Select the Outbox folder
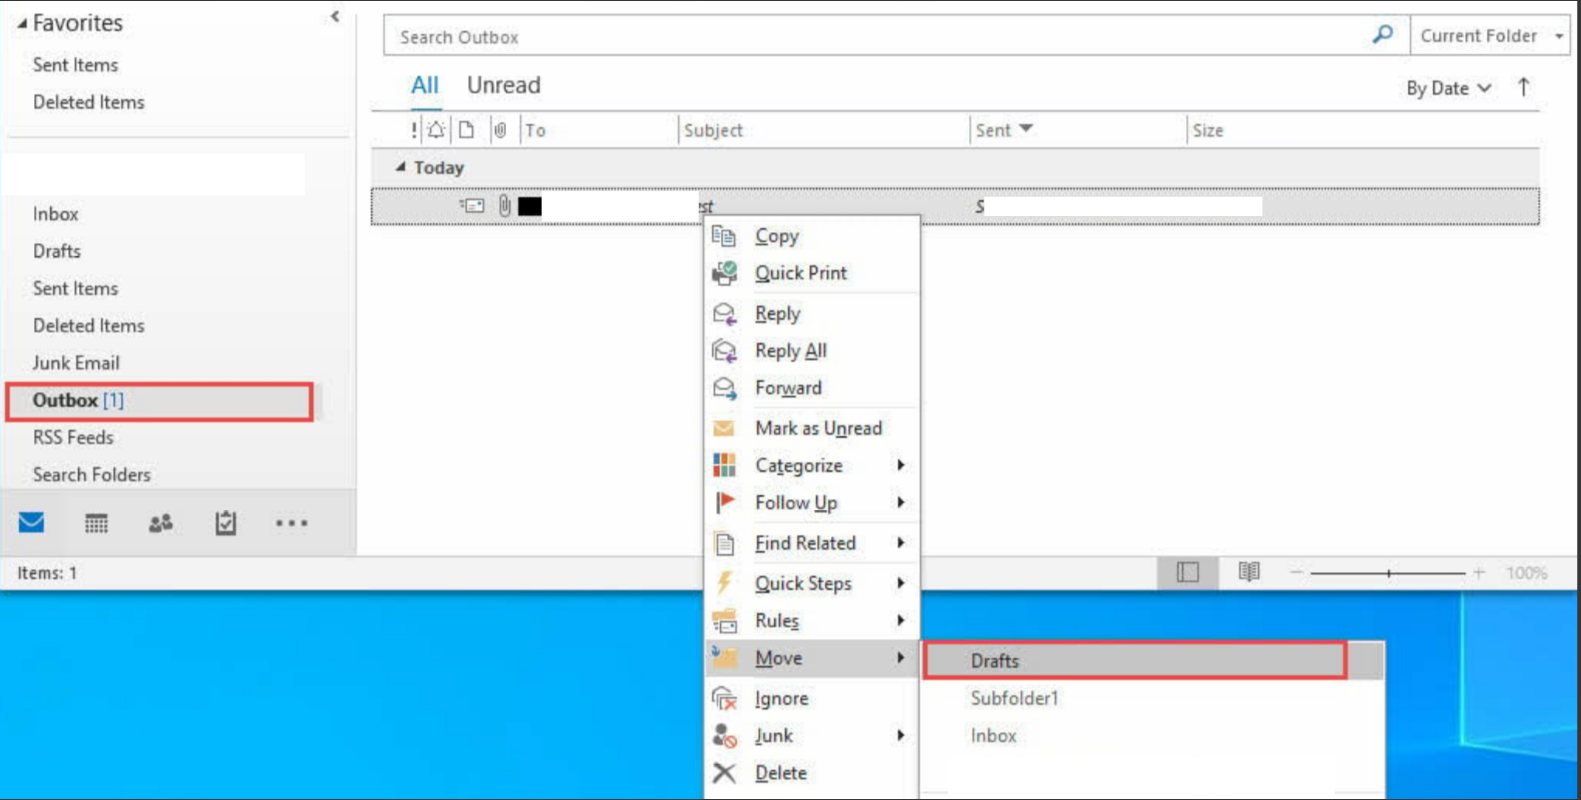The width and height of the screenshot is (1581, 800). coord(160,401)
